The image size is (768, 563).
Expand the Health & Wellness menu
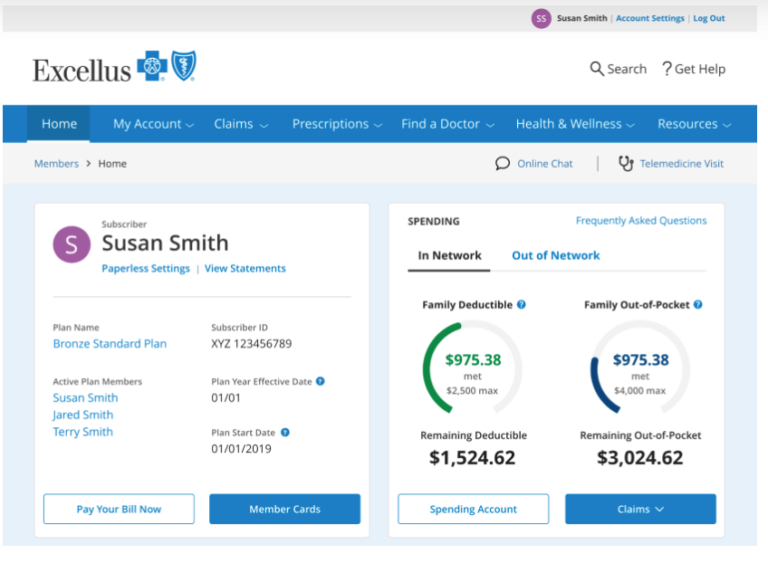[x=575, y=124]
